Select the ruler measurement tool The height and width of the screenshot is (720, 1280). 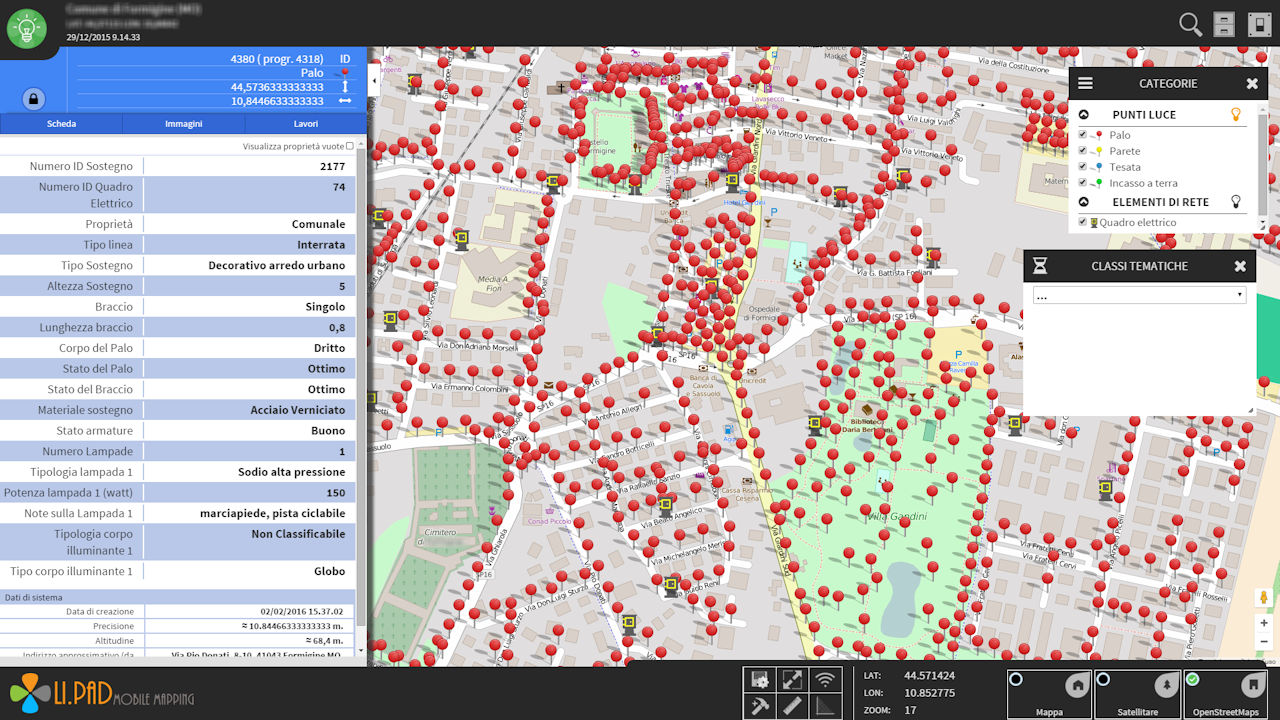point(792,706)
